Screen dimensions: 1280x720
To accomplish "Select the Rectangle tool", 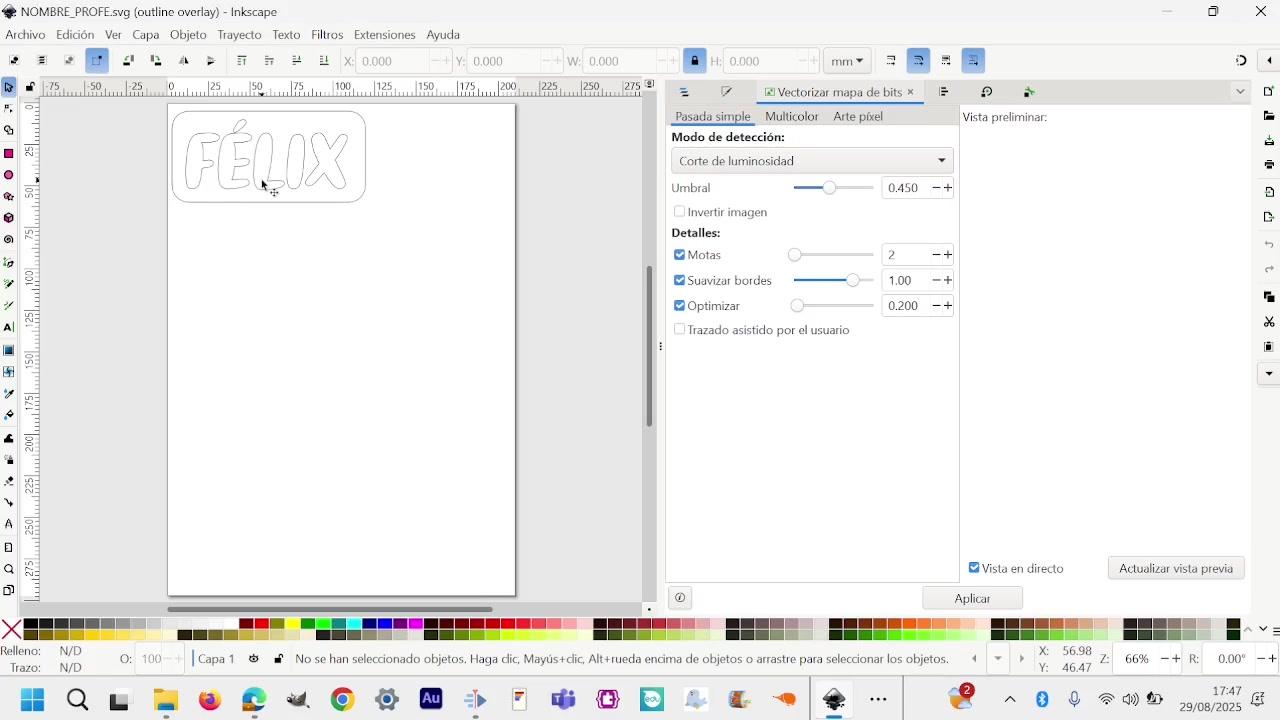I will 9,153.
